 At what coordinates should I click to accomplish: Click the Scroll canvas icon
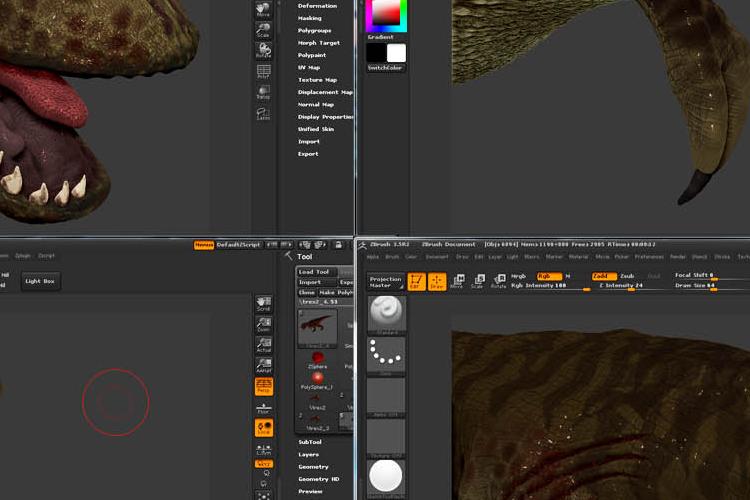coord(264,304)
